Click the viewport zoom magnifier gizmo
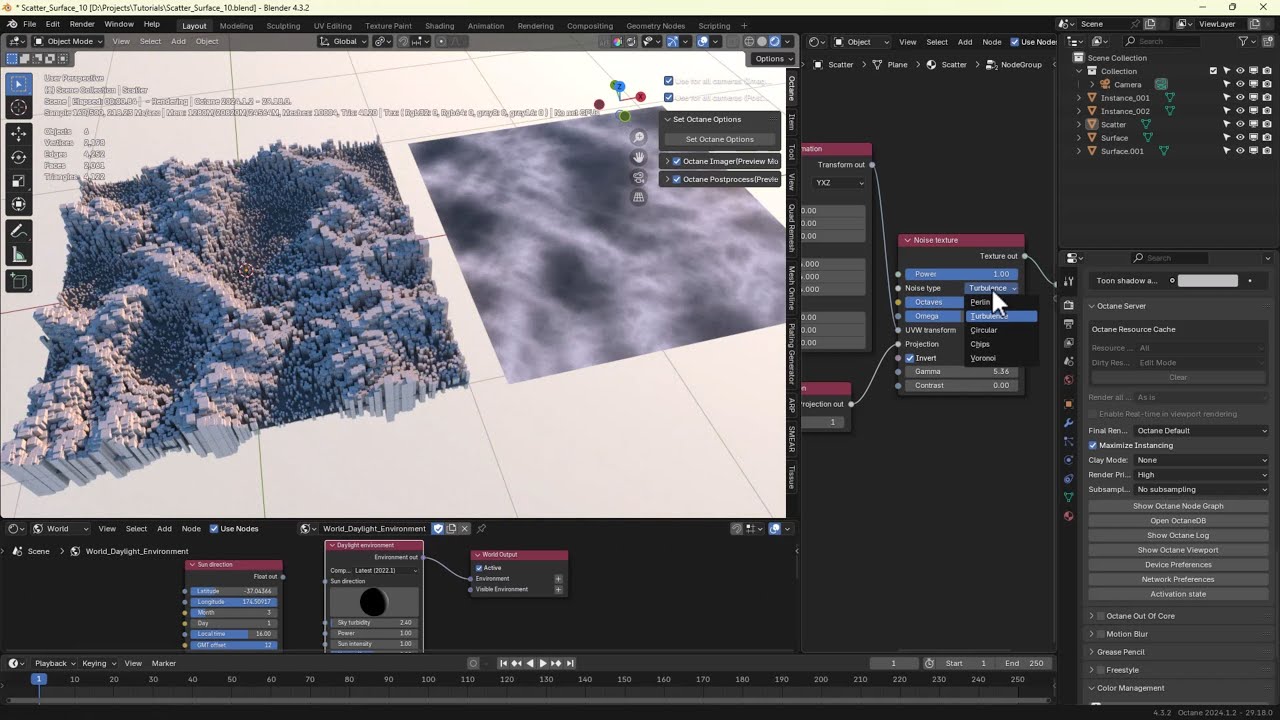Viewport: 1280px width, 720px height. point(639,137)
